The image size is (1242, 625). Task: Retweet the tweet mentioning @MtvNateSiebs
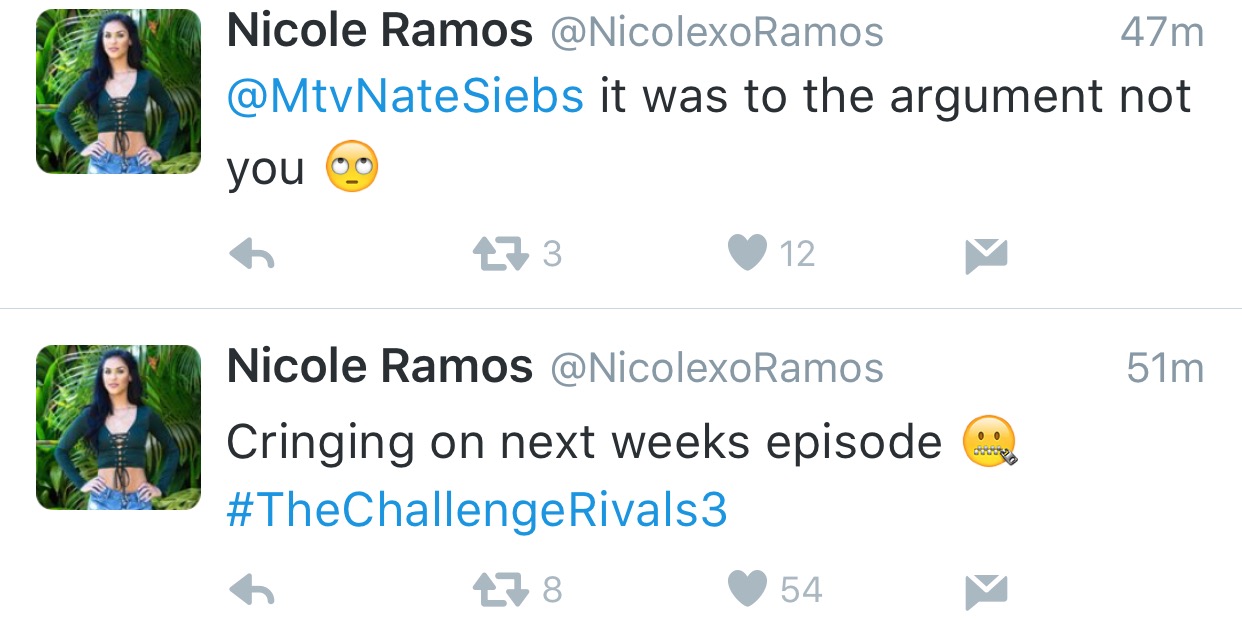click(x=502, y=255)
